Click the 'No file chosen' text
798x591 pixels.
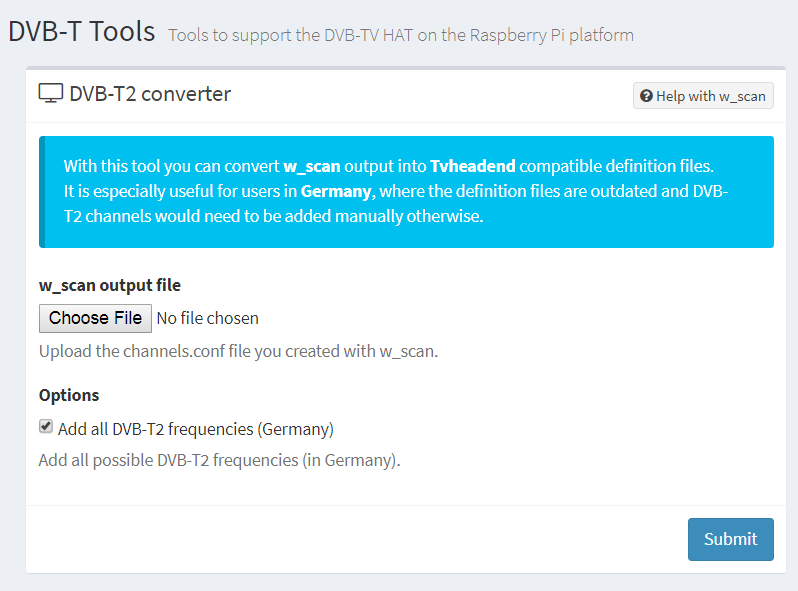[207, 318]
